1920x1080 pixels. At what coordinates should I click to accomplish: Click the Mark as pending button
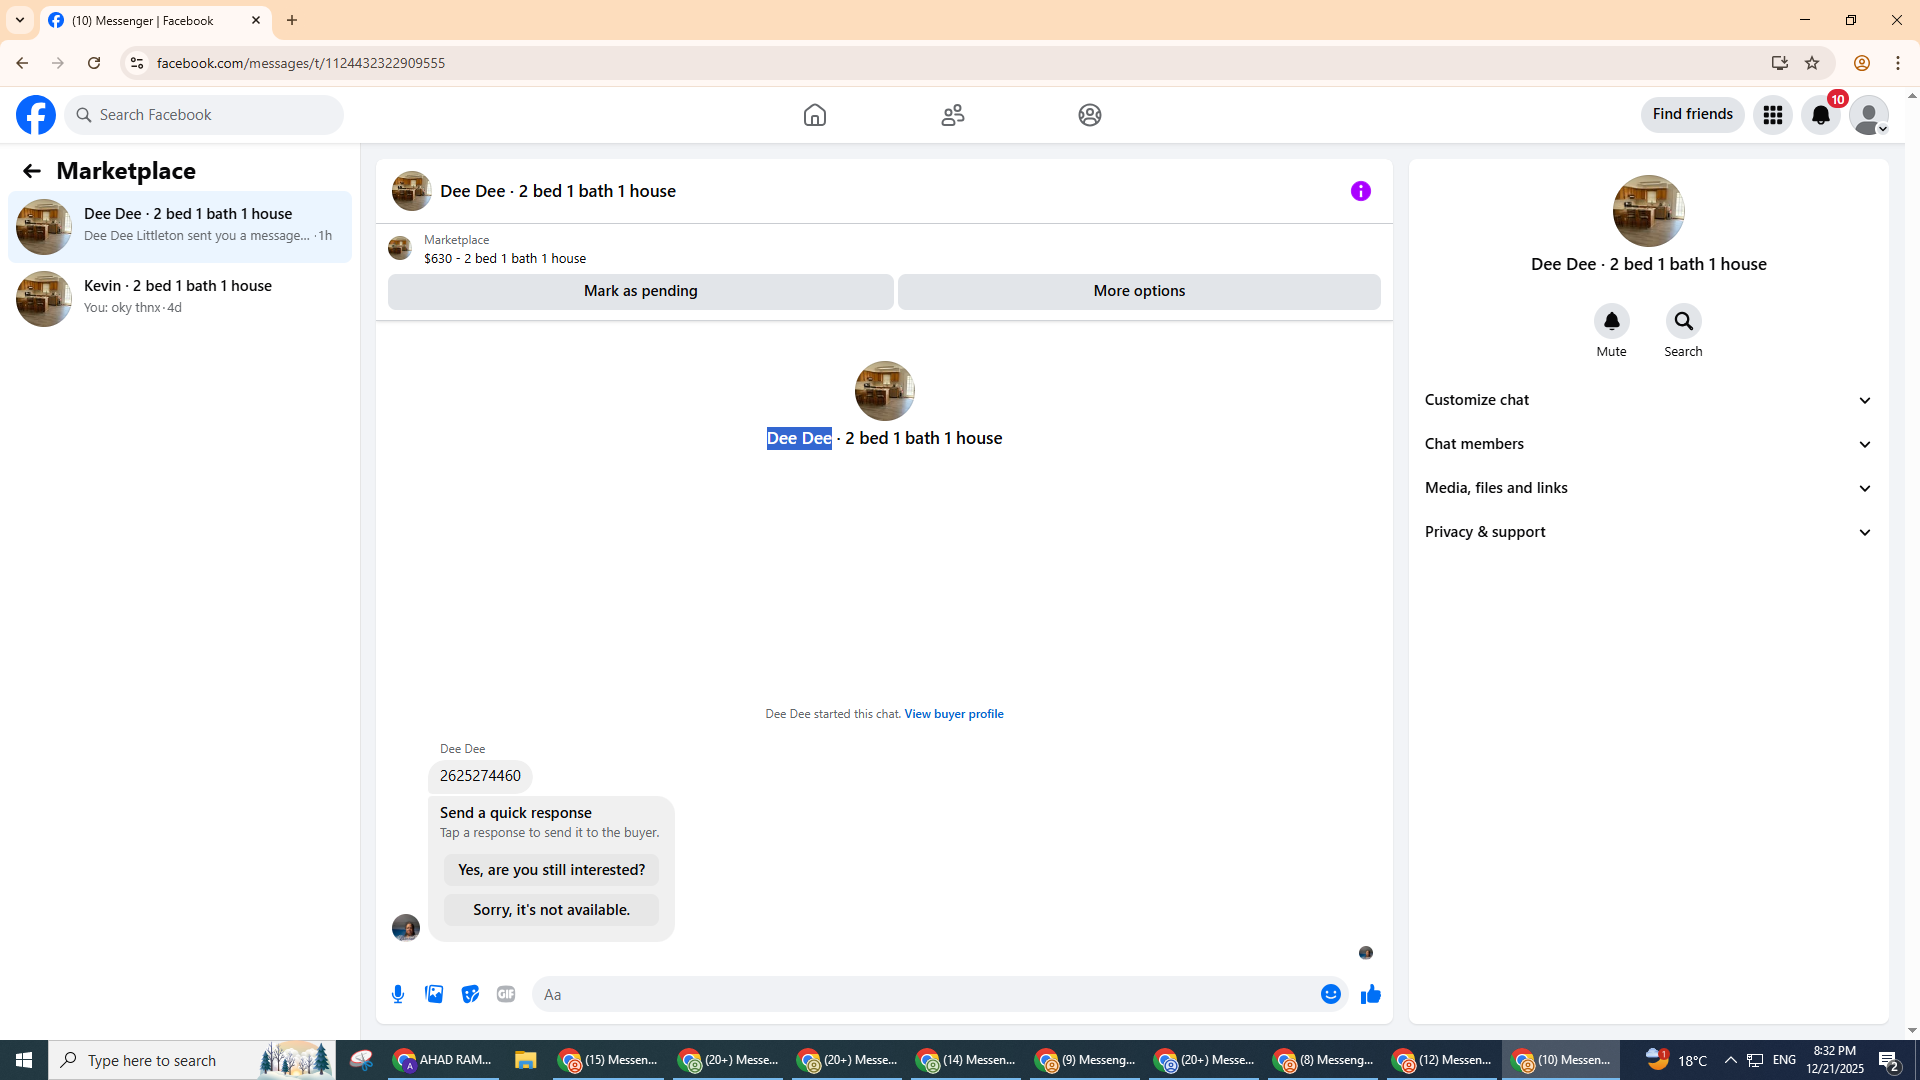(x=640, y=291)
